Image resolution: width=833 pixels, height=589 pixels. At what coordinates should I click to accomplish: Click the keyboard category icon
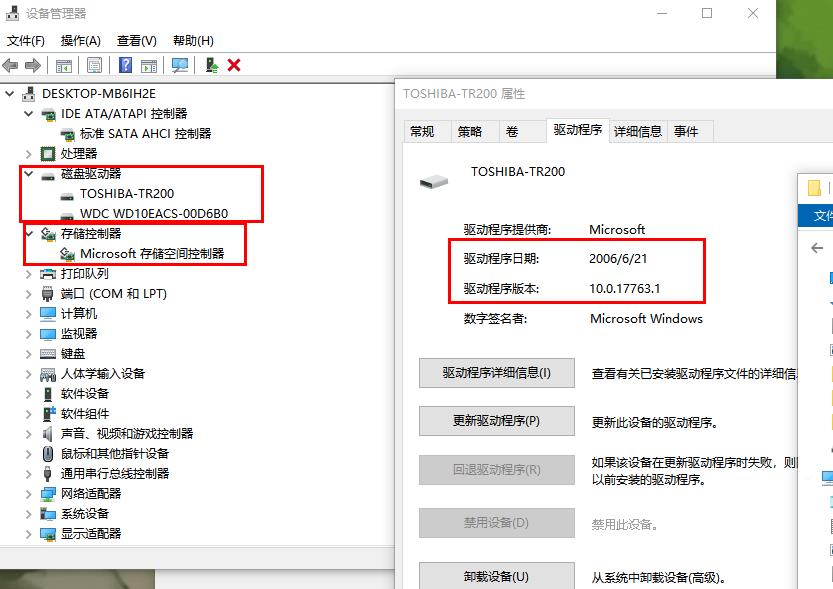click(x=48, y=354)
